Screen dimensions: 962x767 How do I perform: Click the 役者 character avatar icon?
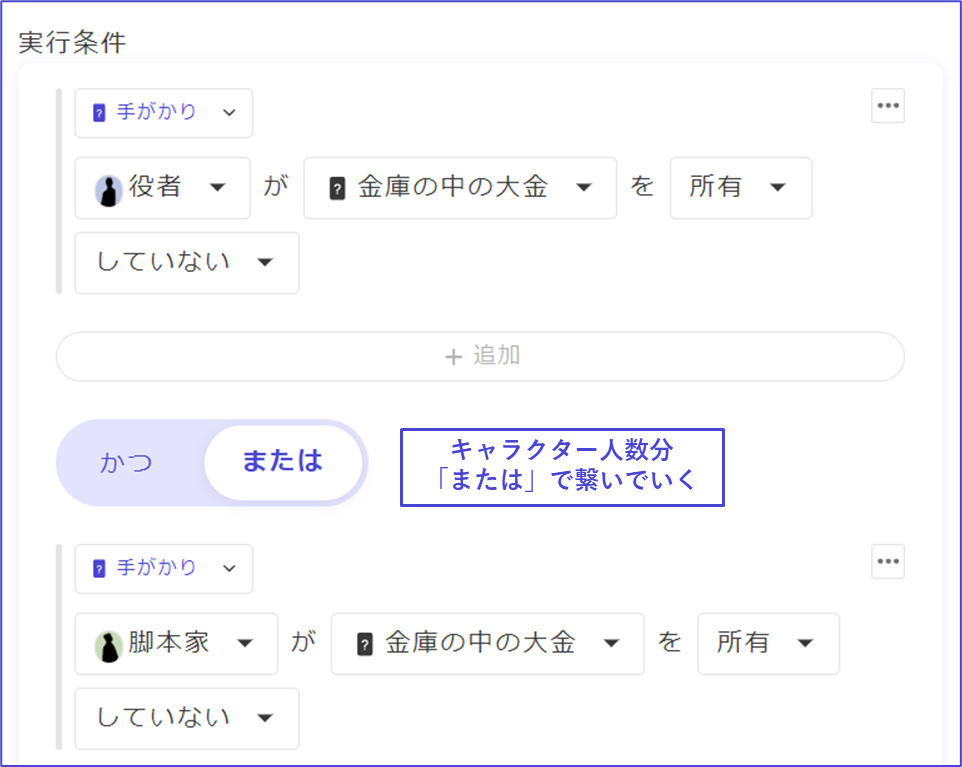click(x=109, y=189)
